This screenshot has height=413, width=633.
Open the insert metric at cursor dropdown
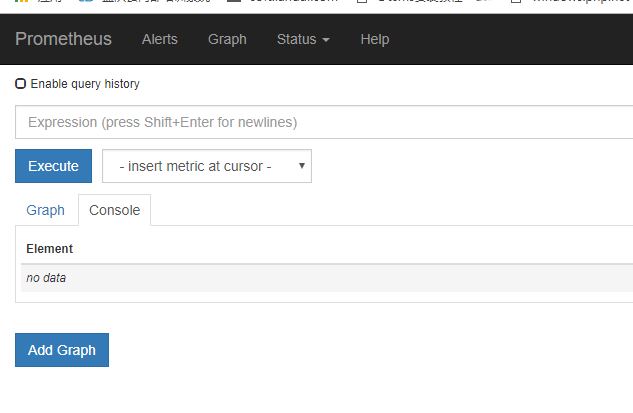point(207,166)
